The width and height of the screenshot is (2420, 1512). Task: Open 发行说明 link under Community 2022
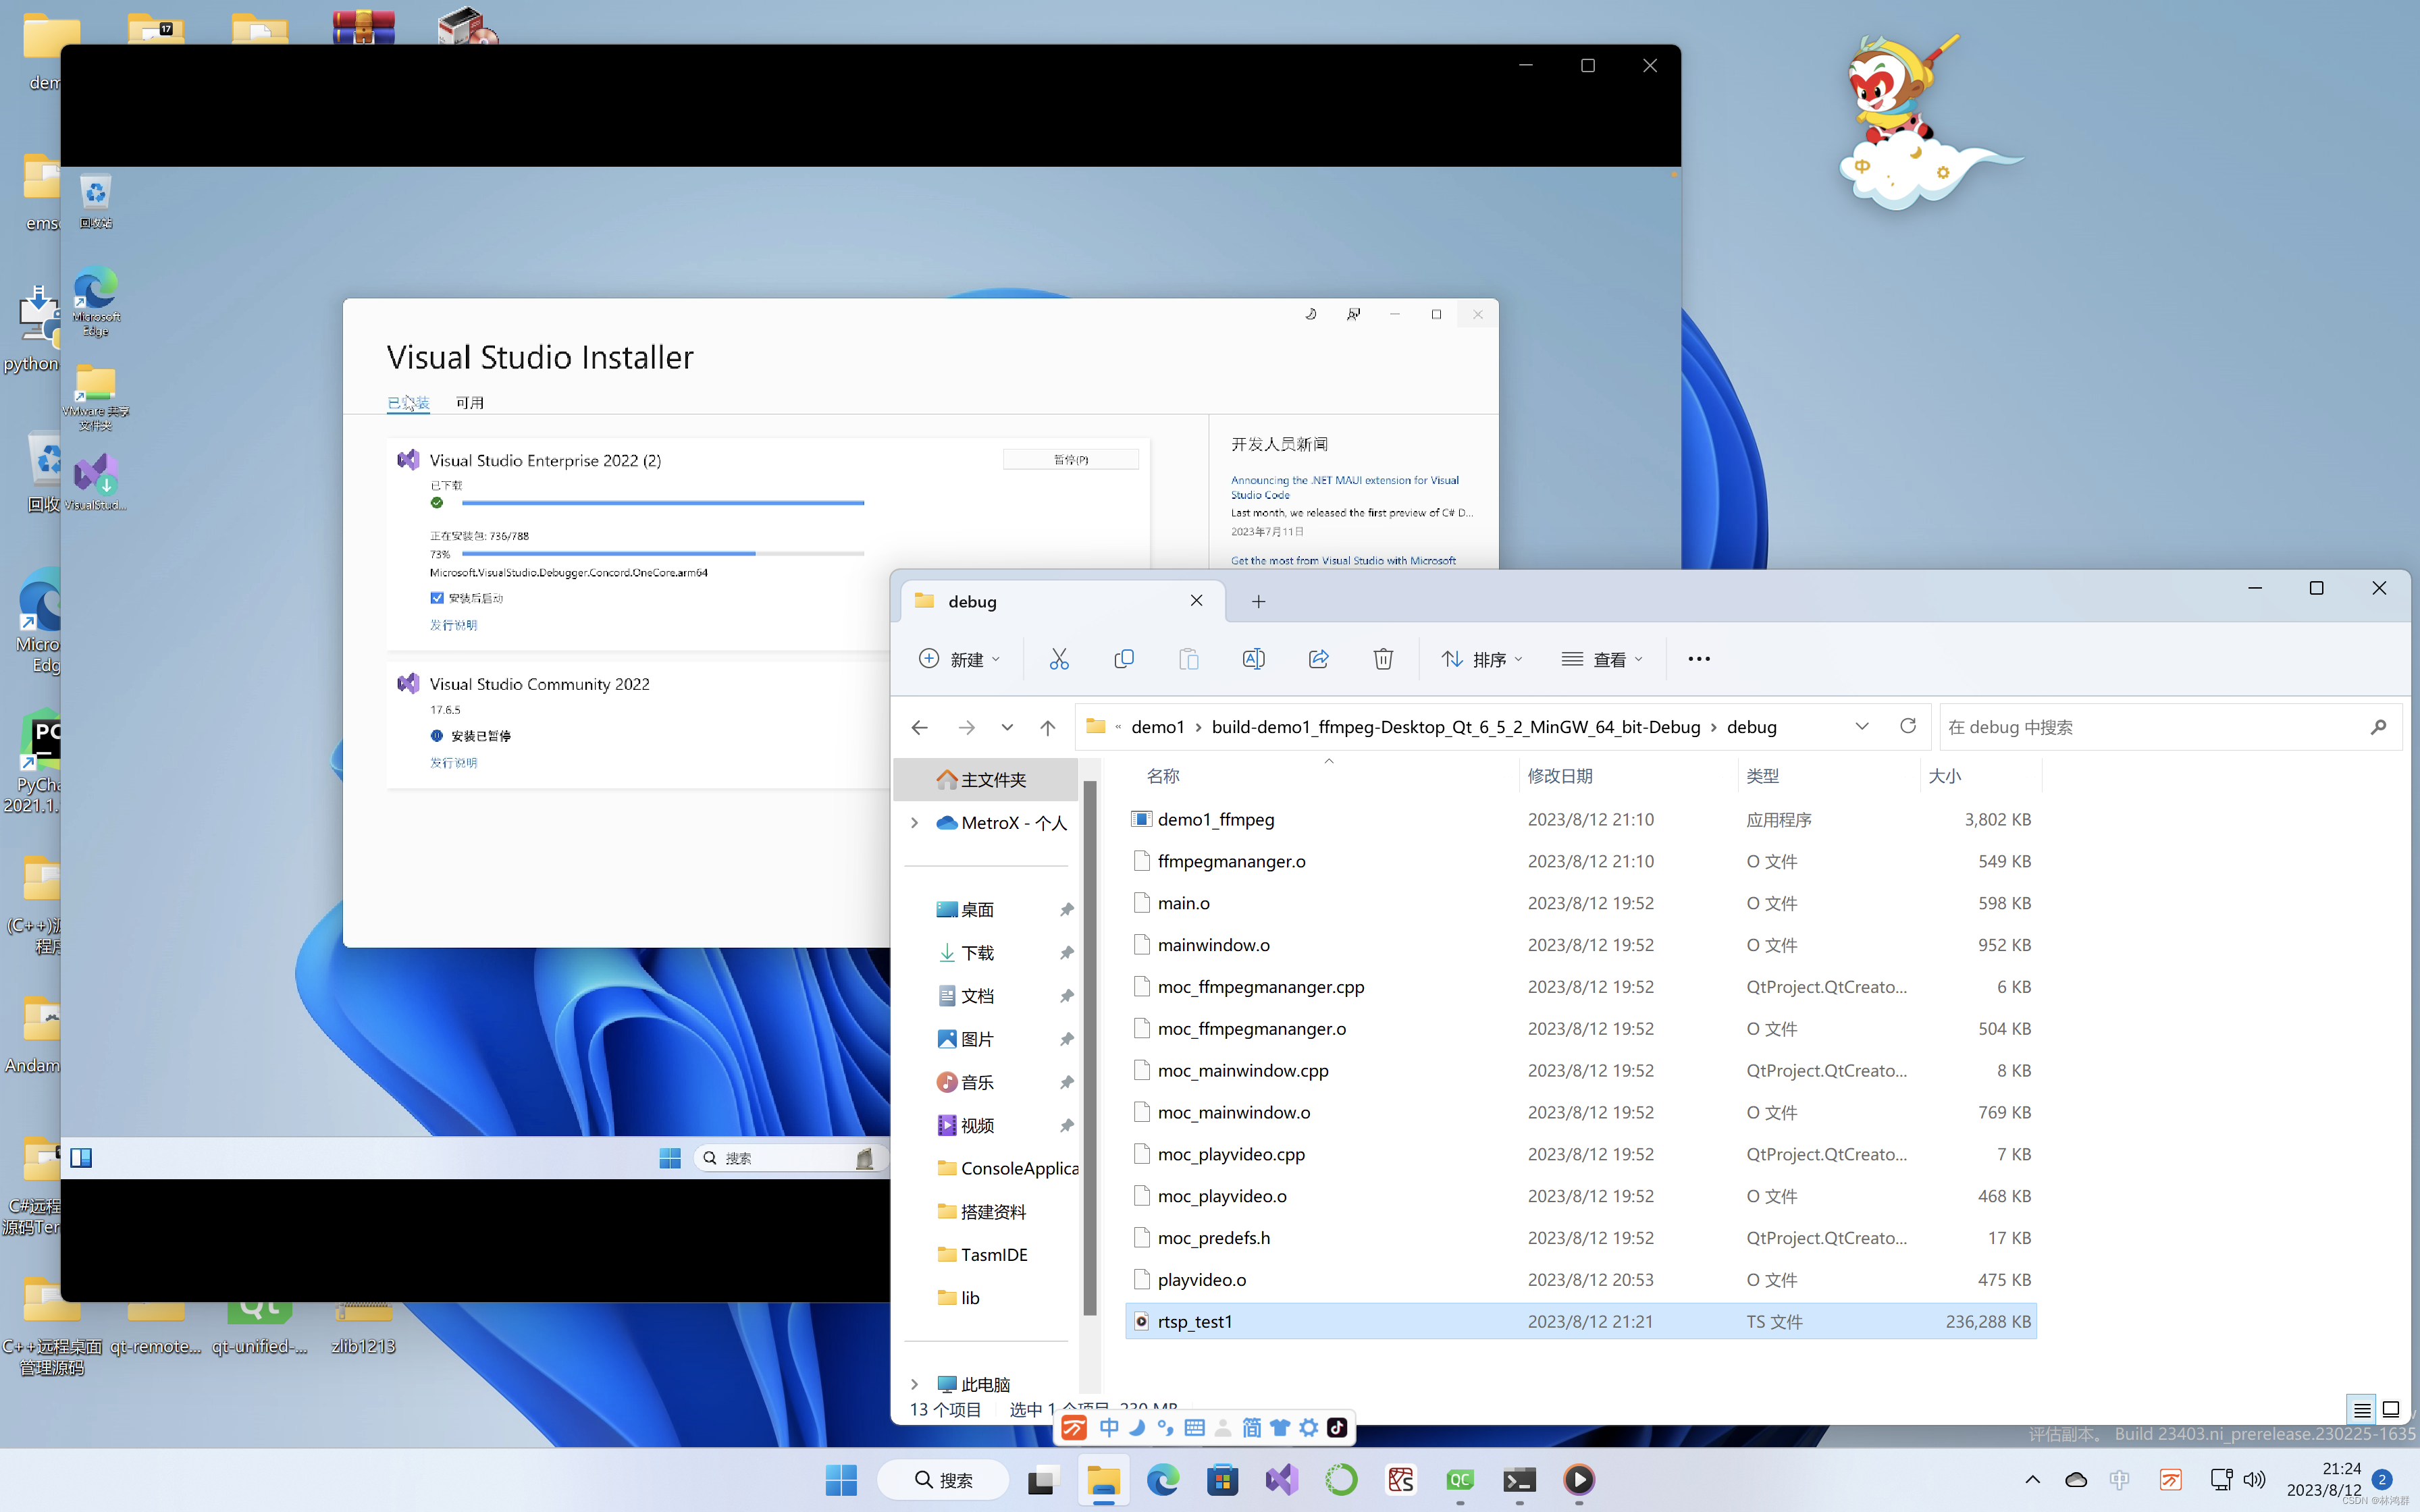coord(453,762)
